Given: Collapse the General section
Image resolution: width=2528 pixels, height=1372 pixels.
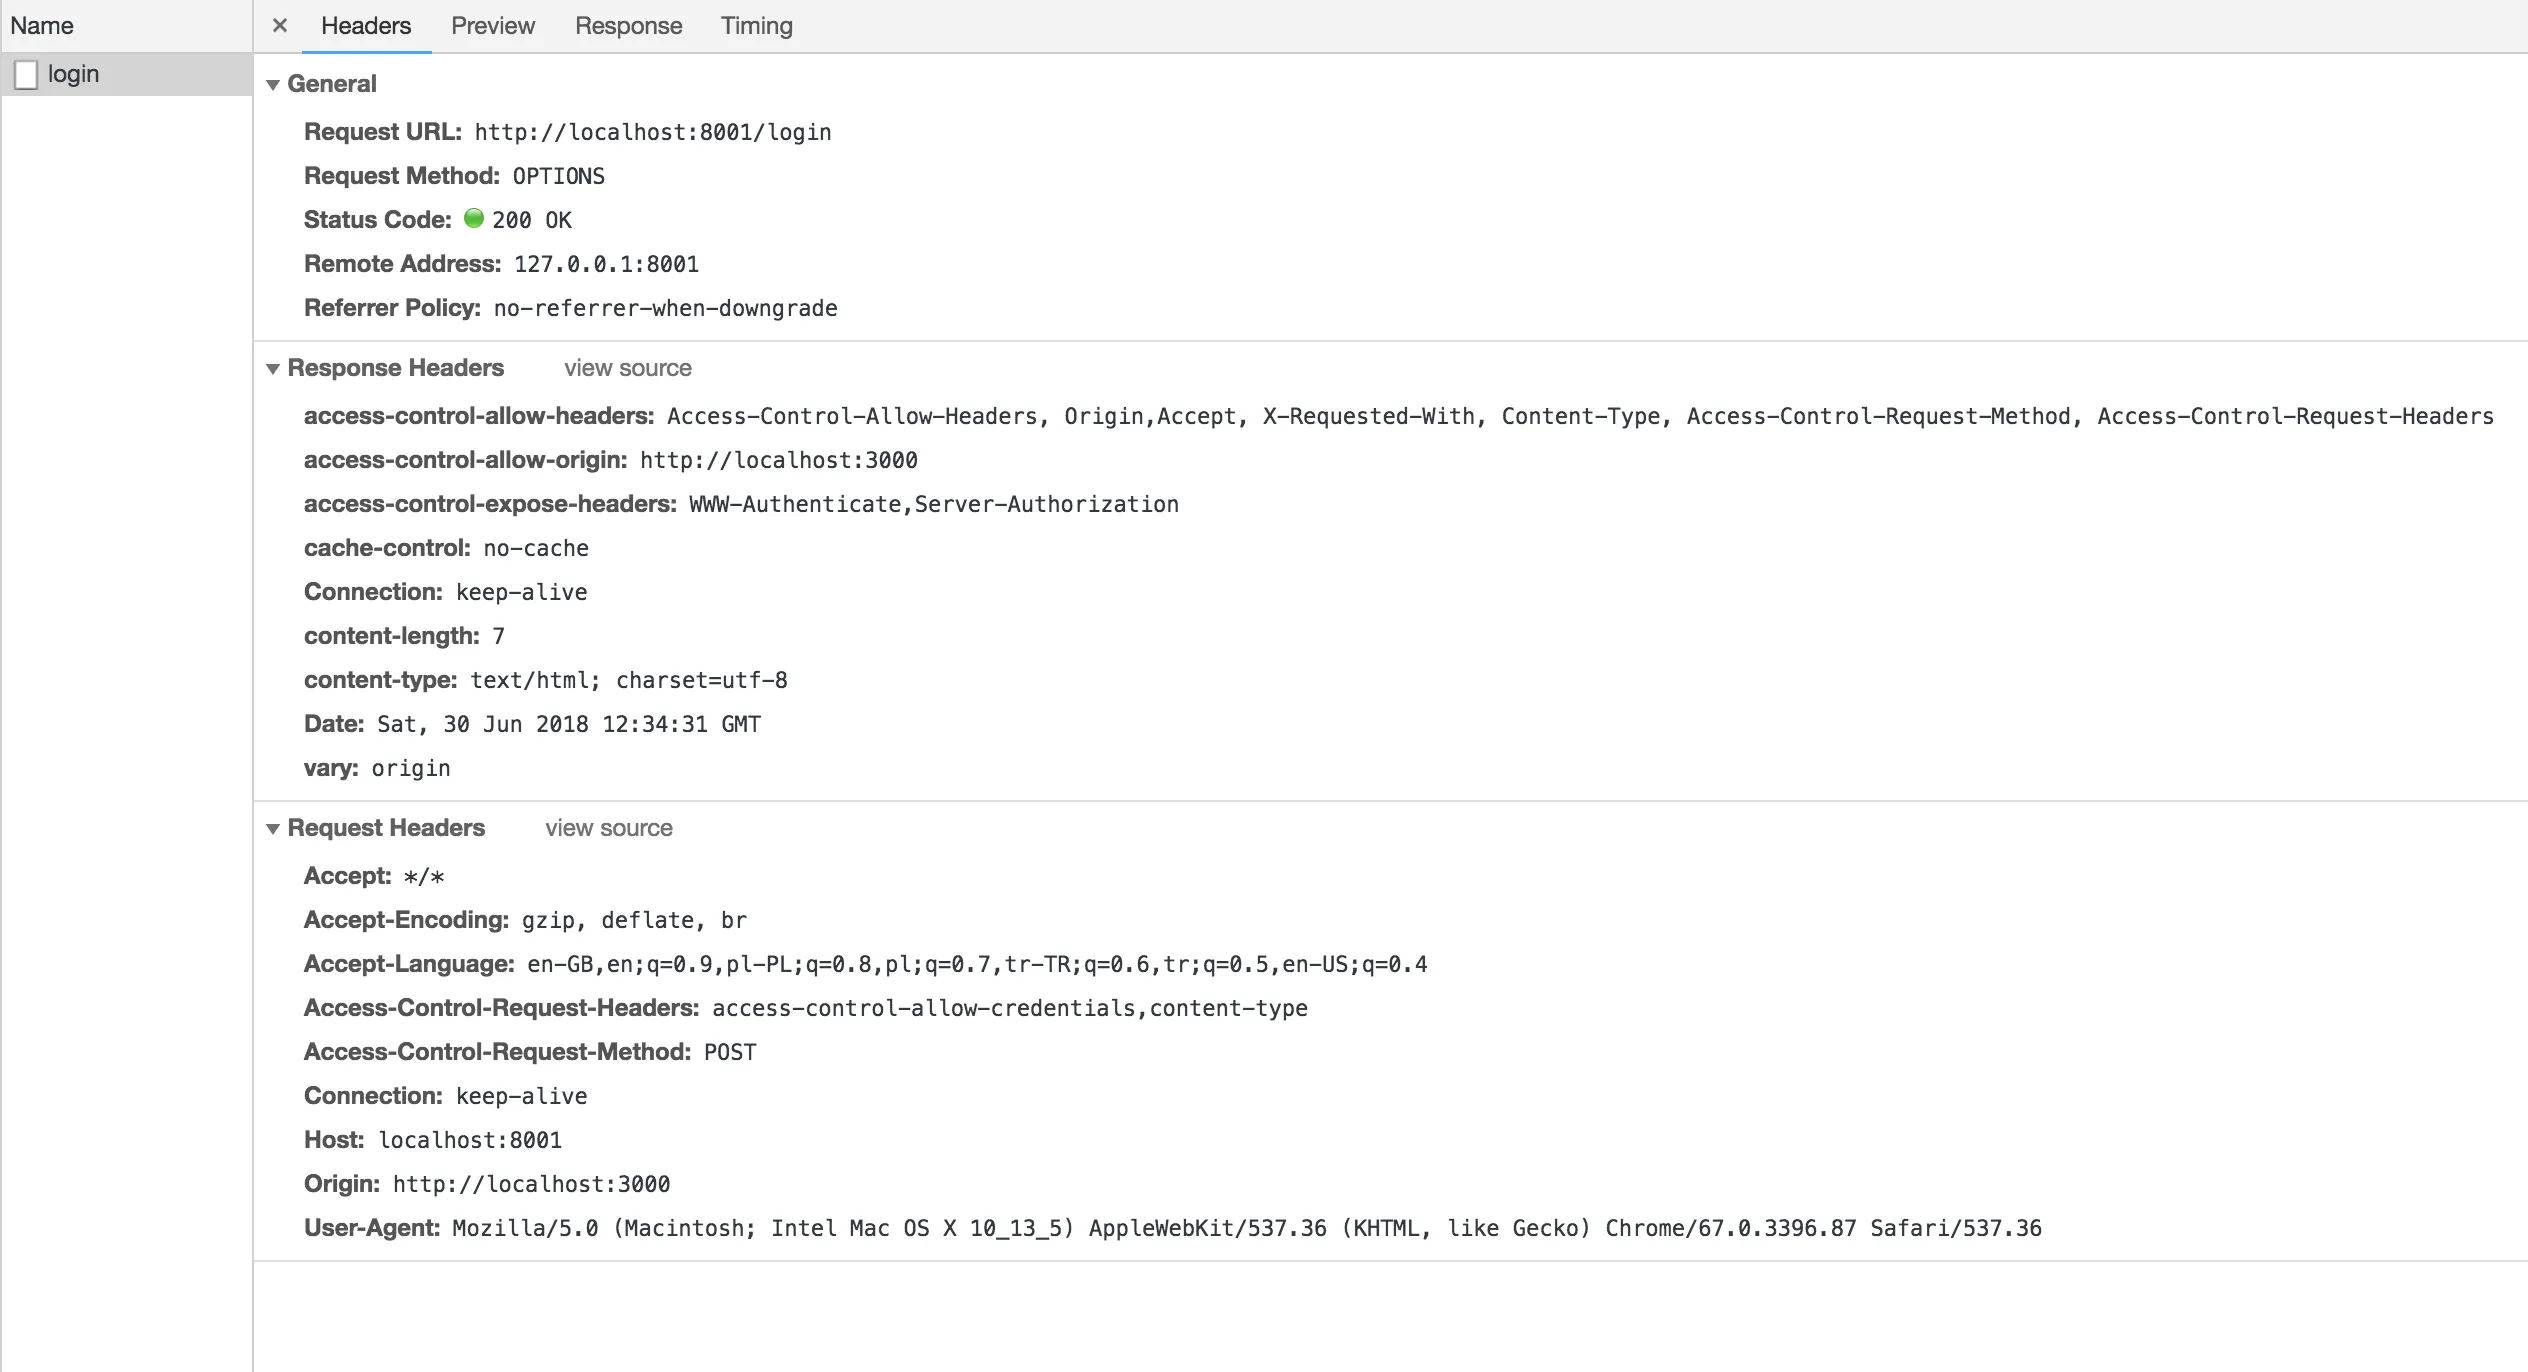Looking at the screenshot, I should (273, 85).
